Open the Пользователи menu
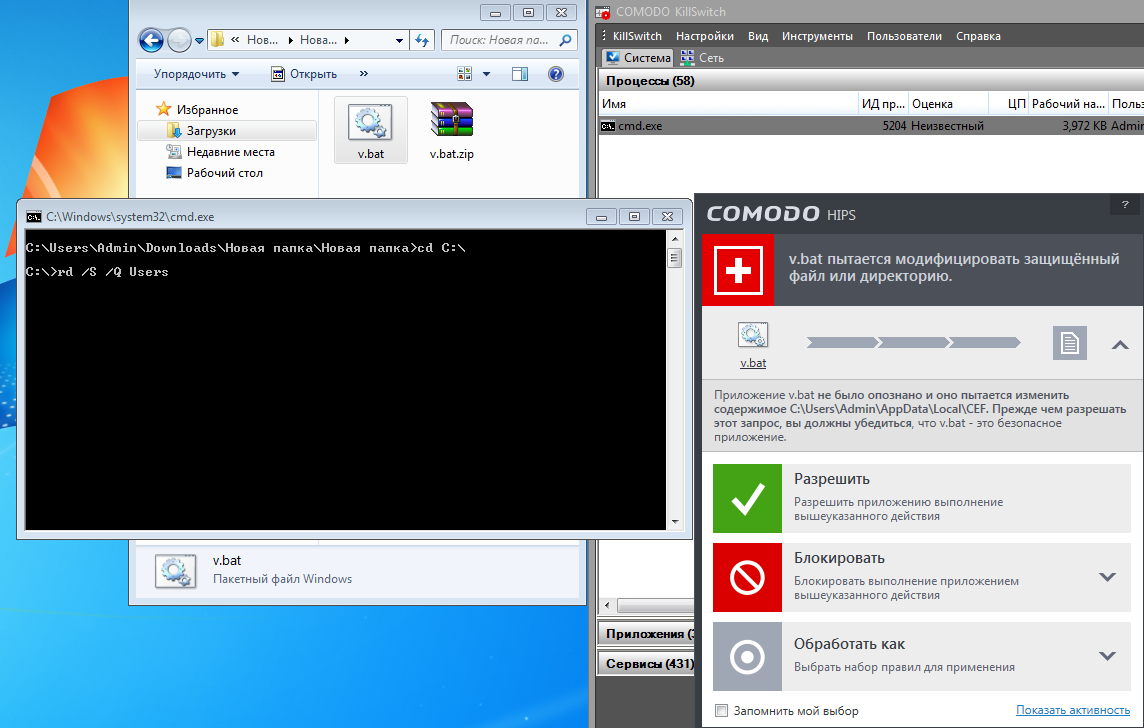Image resolution: width=1144 pixels, height=728 pixels. (x=904, y=36)
